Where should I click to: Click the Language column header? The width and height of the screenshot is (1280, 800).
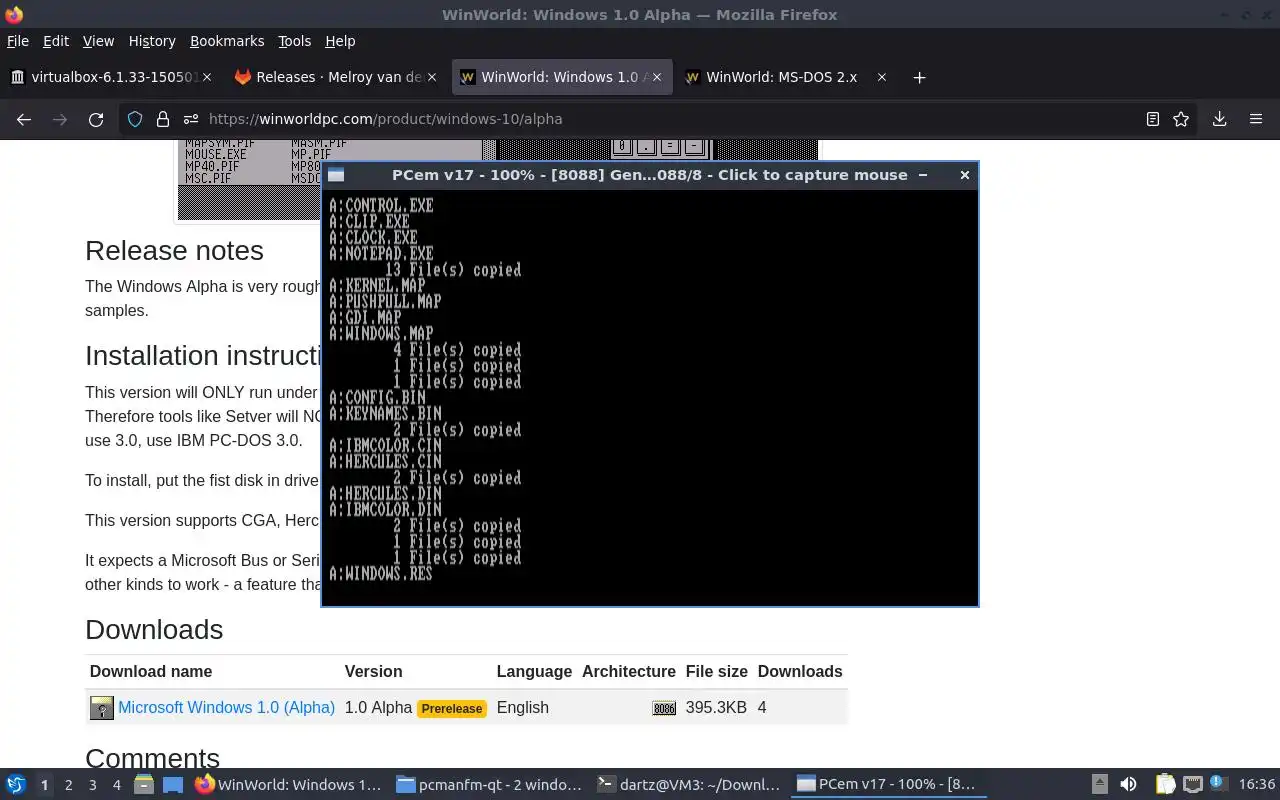(534, 671)
